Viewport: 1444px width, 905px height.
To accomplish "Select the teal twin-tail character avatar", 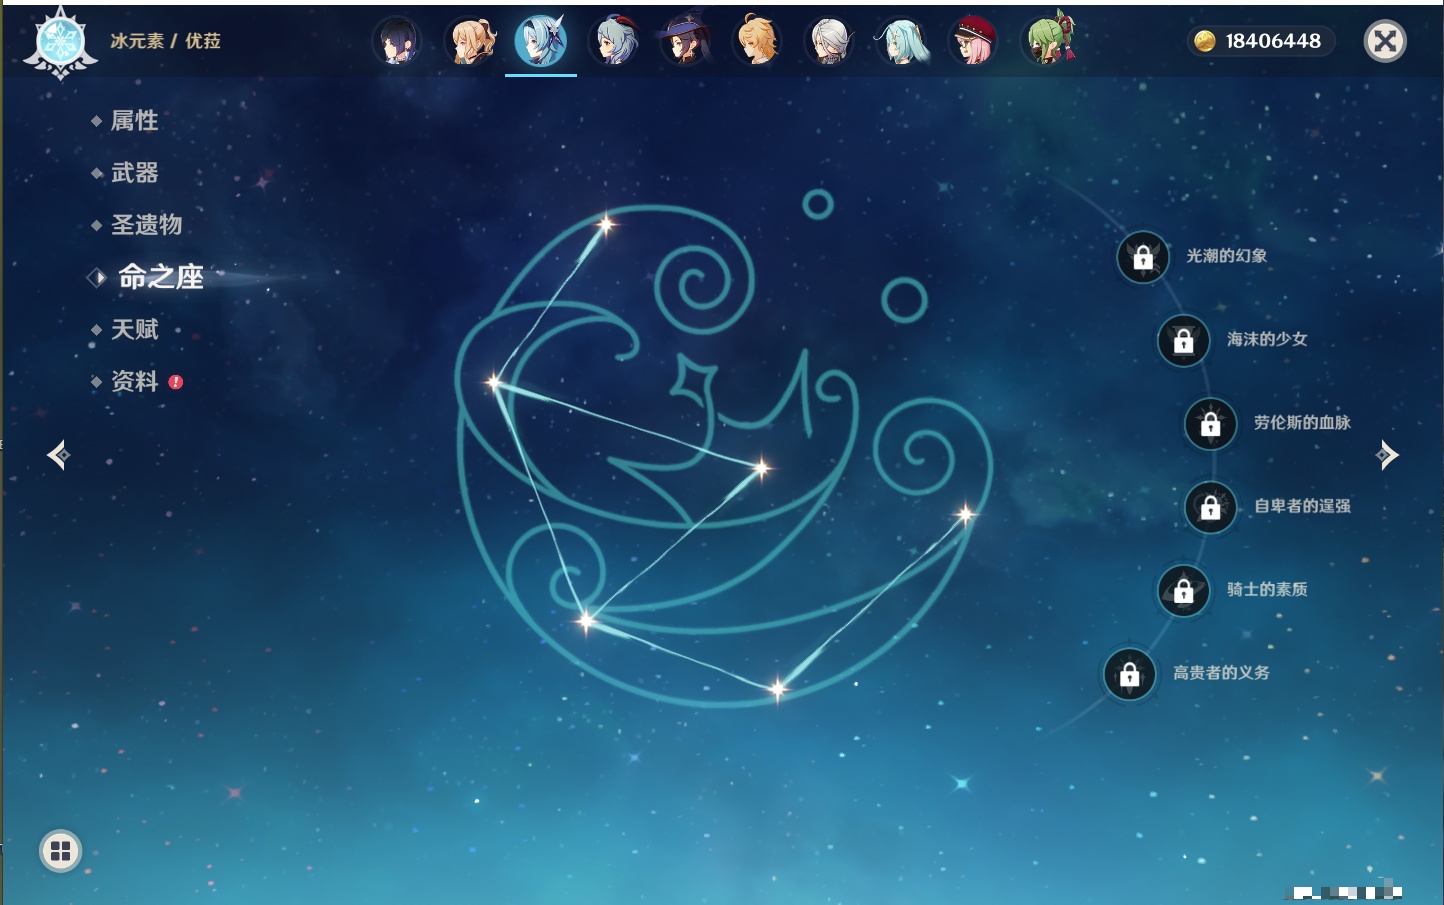I will [x=902, y=41].
